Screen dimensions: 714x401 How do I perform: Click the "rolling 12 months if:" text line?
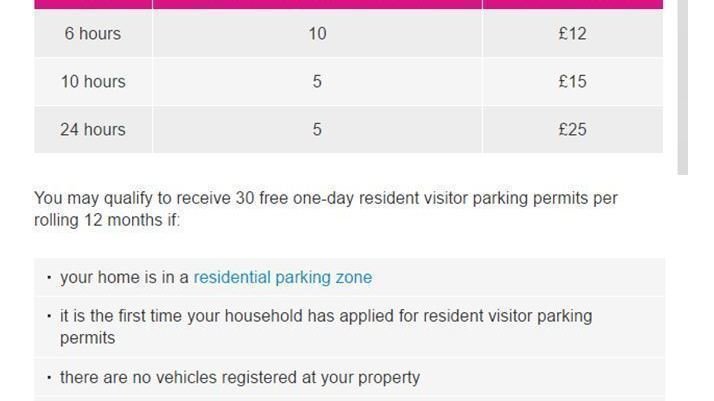107,220
